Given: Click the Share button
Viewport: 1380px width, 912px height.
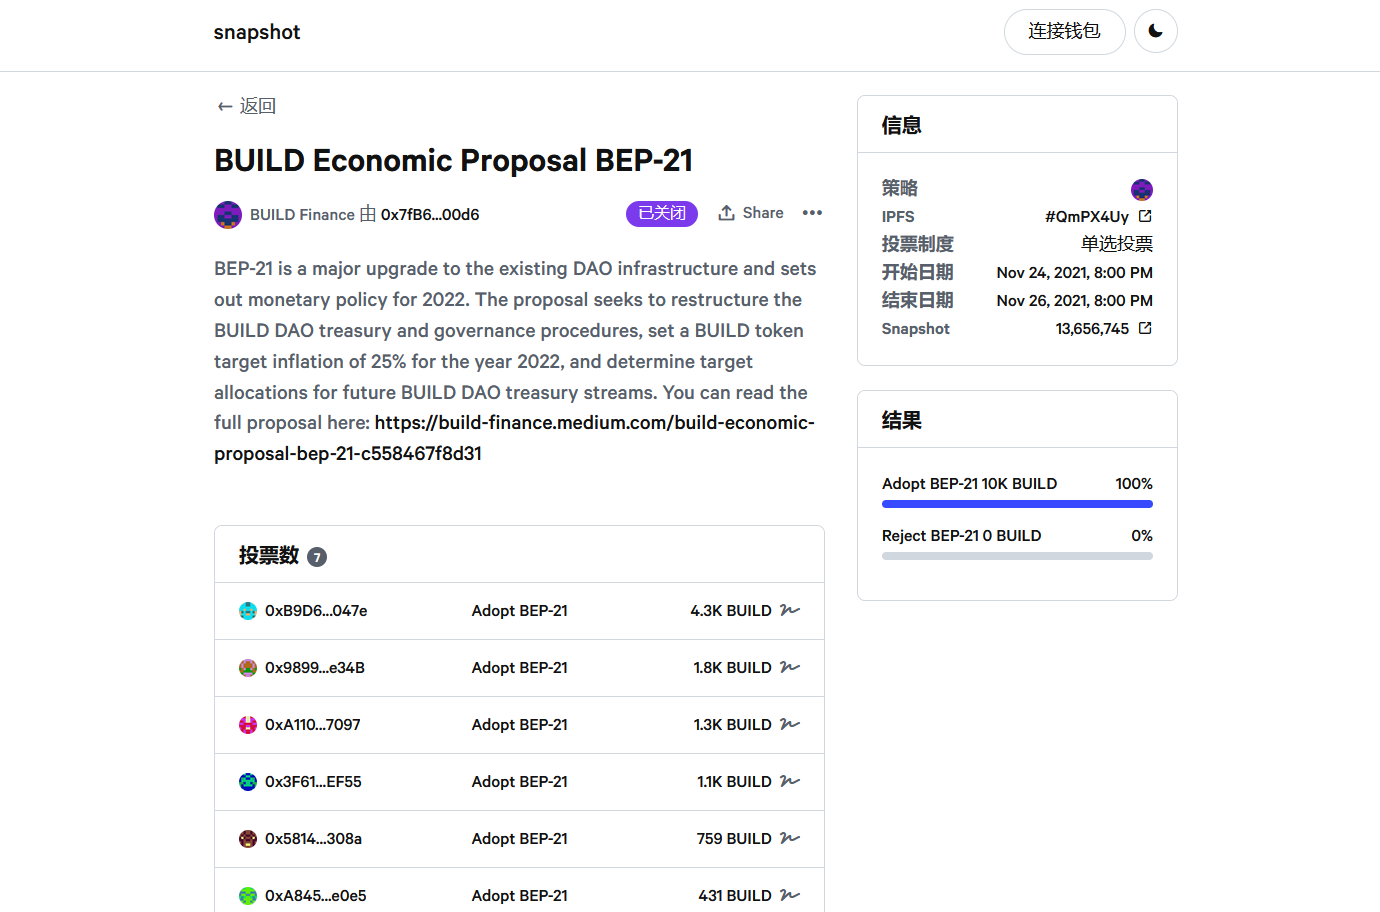Looking at the screenshot, I should coord(751,213).
